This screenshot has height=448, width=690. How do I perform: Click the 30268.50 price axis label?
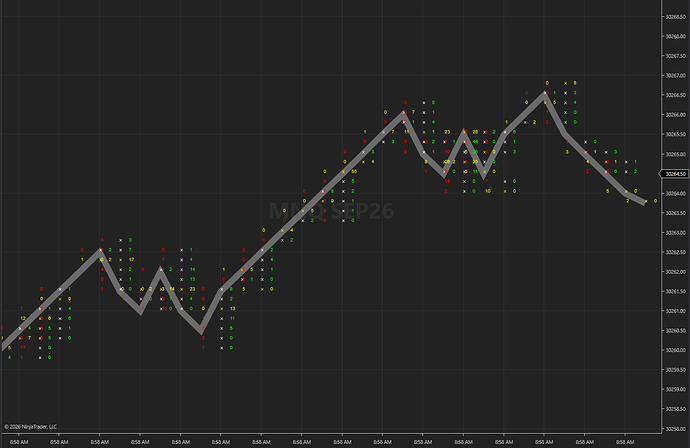point(675,17)
